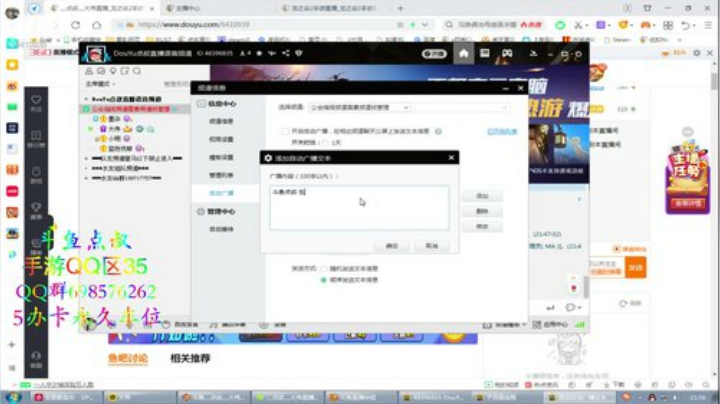Viewport: 720px width, 404px height.
Task: Click the heart follow icon in Douyu's dark sidebar
Action: pos(36,100)
